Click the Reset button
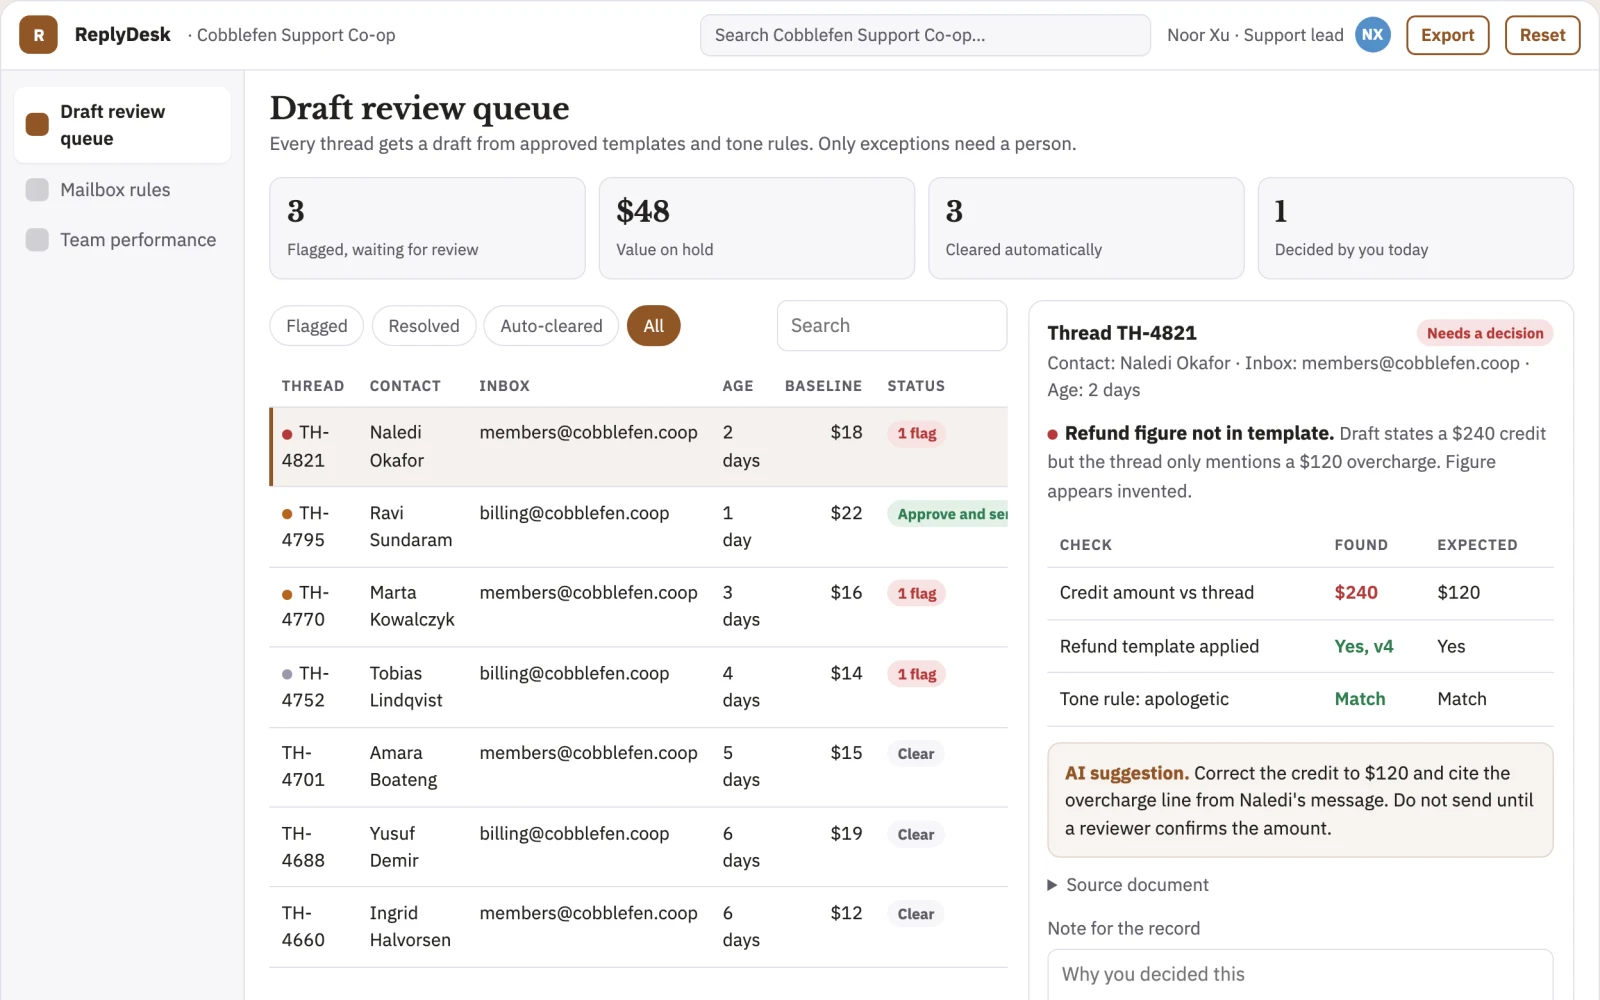This screenshot has width=1600, height=1000. (1542, 35)
